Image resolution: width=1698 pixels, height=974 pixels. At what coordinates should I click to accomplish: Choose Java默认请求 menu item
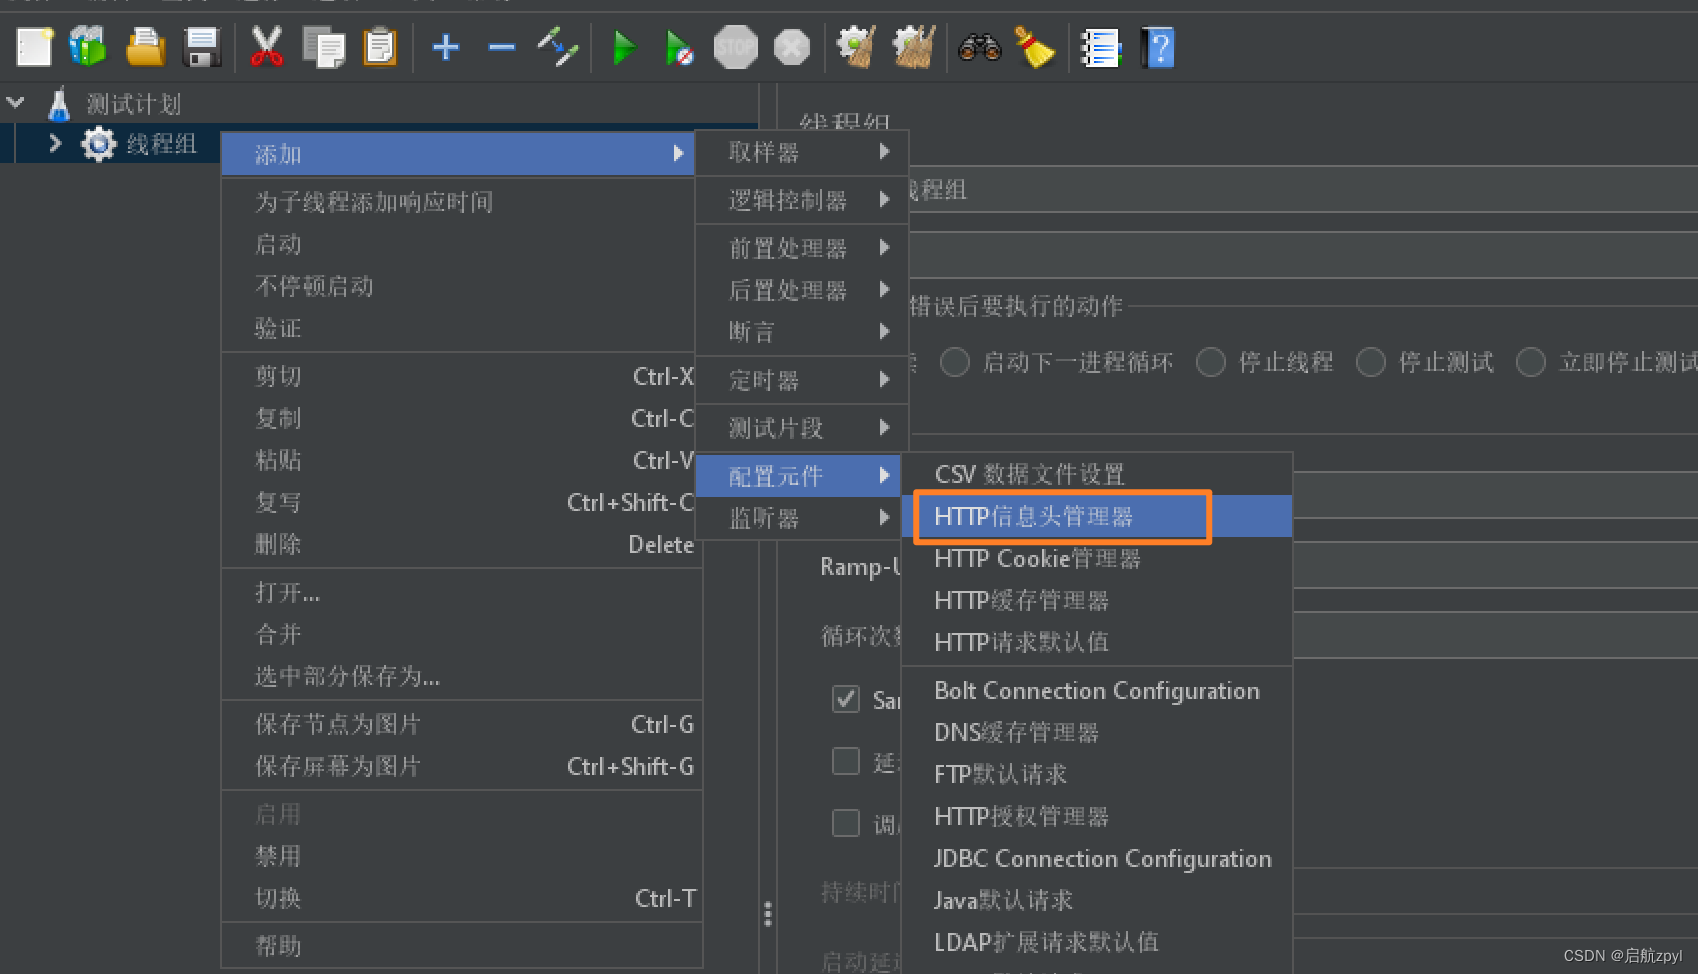click(x=1097, y=900)
